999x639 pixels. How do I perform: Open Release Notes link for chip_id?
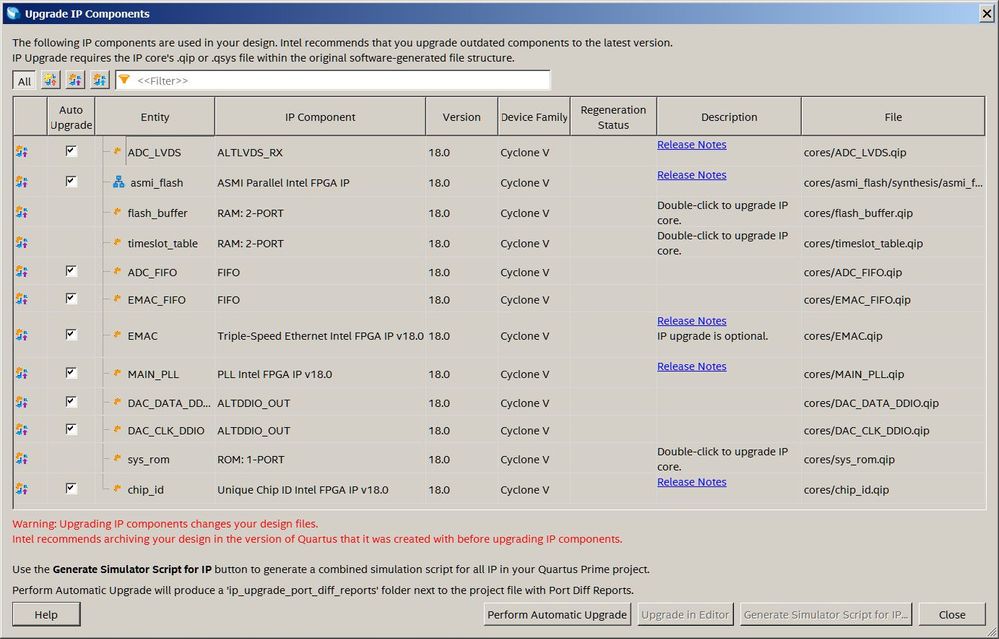(x=691, y=482)
